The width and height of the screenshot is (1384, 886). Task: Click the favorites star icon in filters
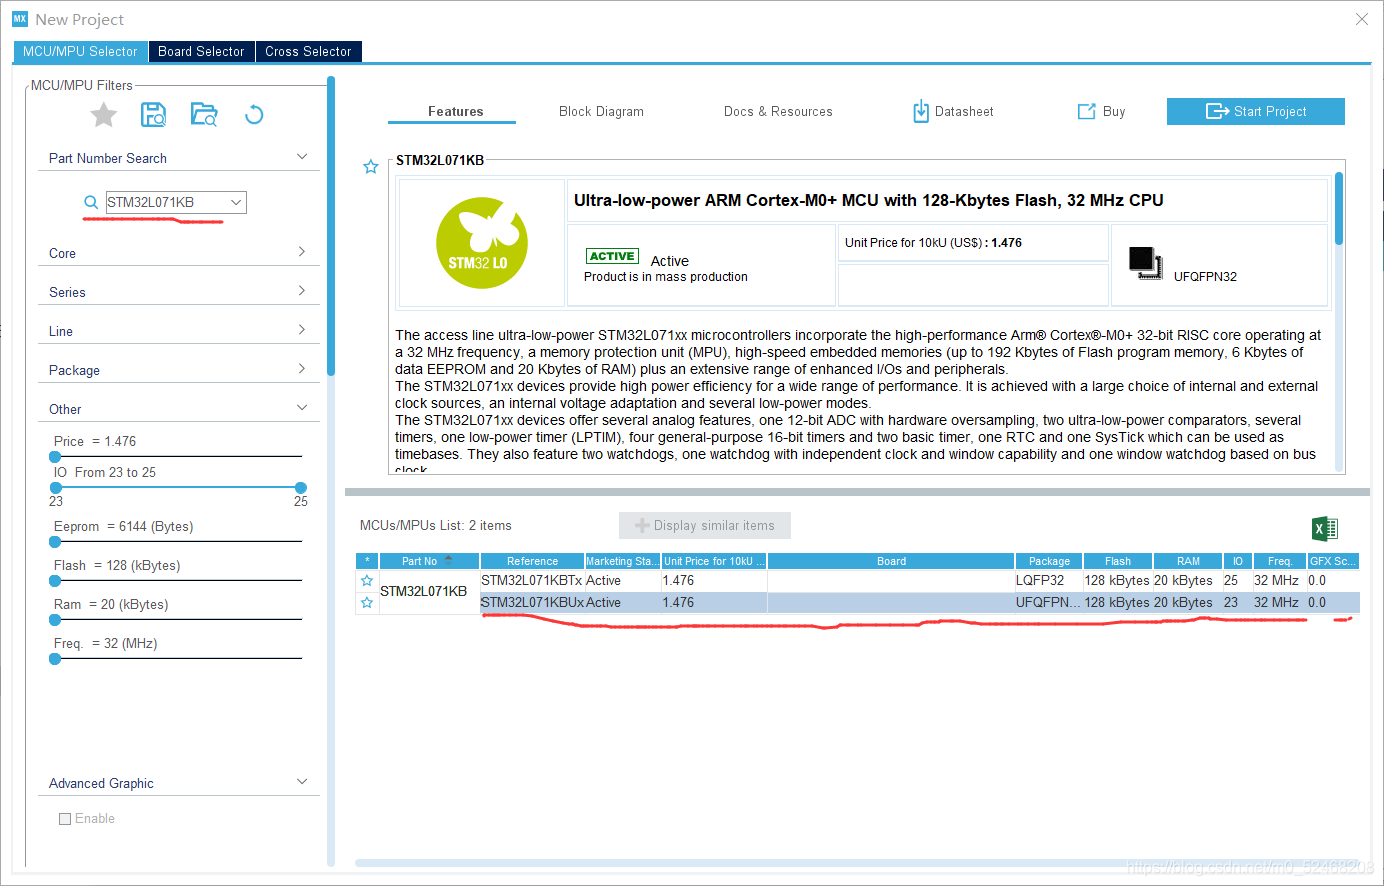(104, 115)
